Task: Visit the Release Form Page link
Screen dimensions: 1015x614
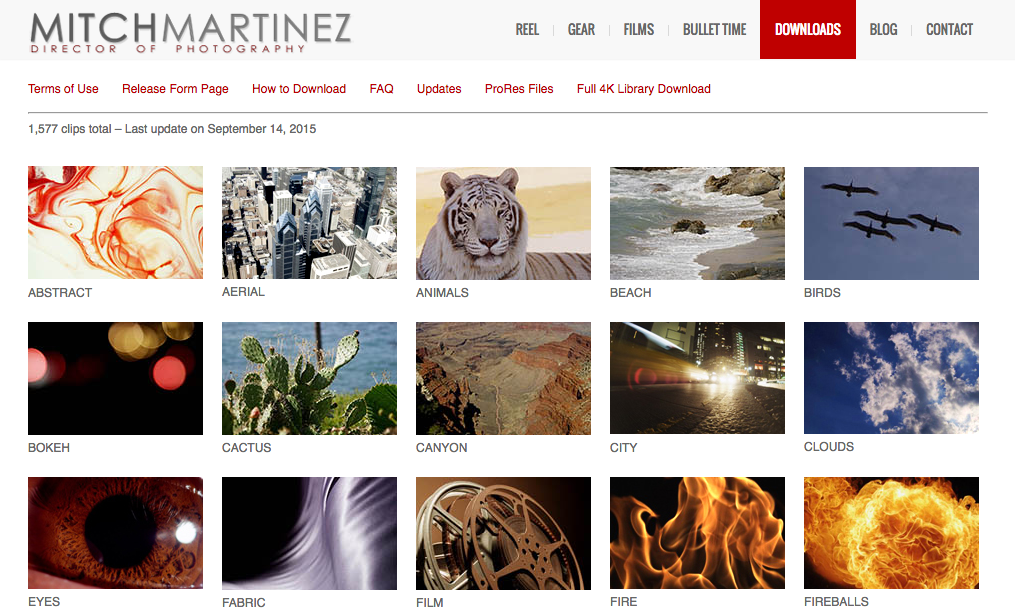Action: click(x=175, y=89)
